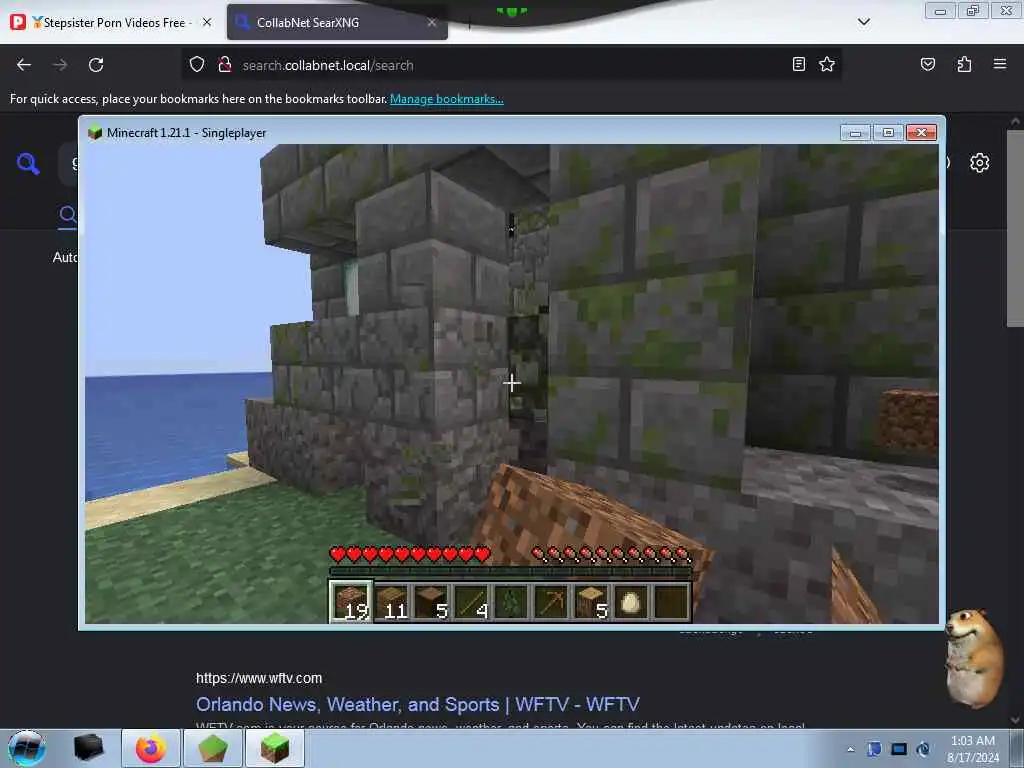Click the https://www.wftv.com URL text
1024x768 pixels.
tap(259, 678)
